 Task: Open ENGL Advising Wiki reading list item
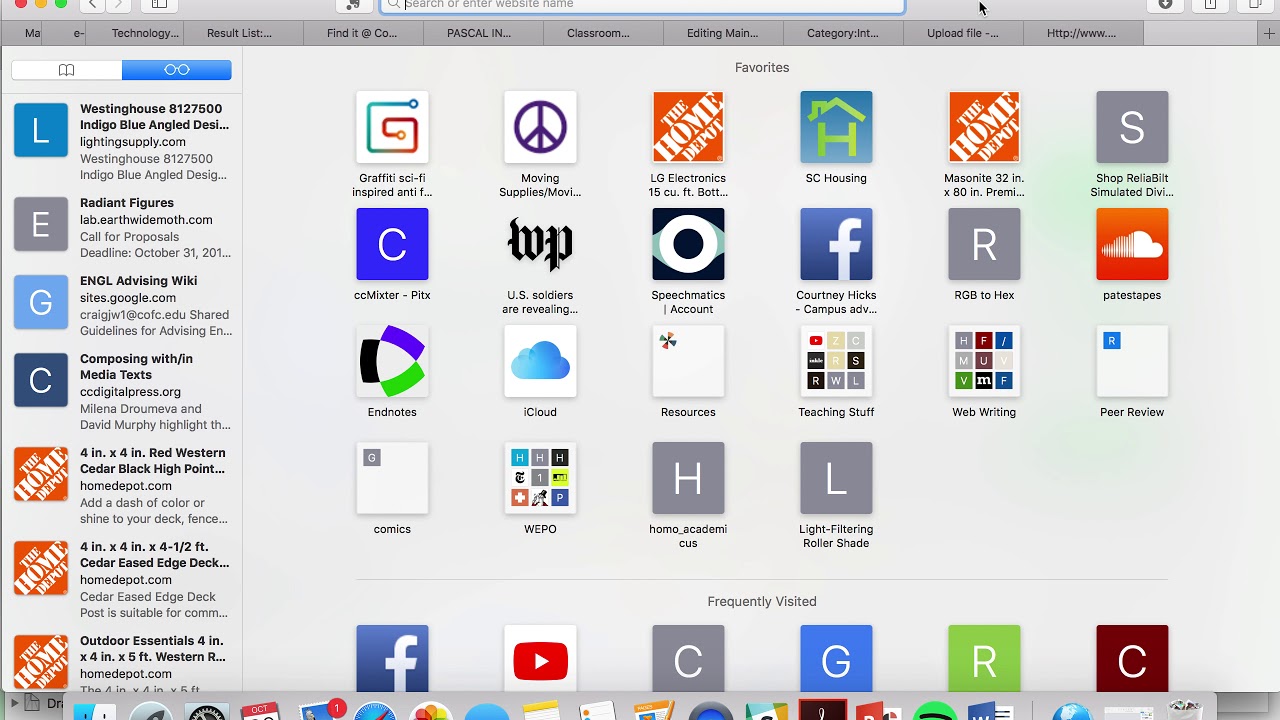click(122, 305)
